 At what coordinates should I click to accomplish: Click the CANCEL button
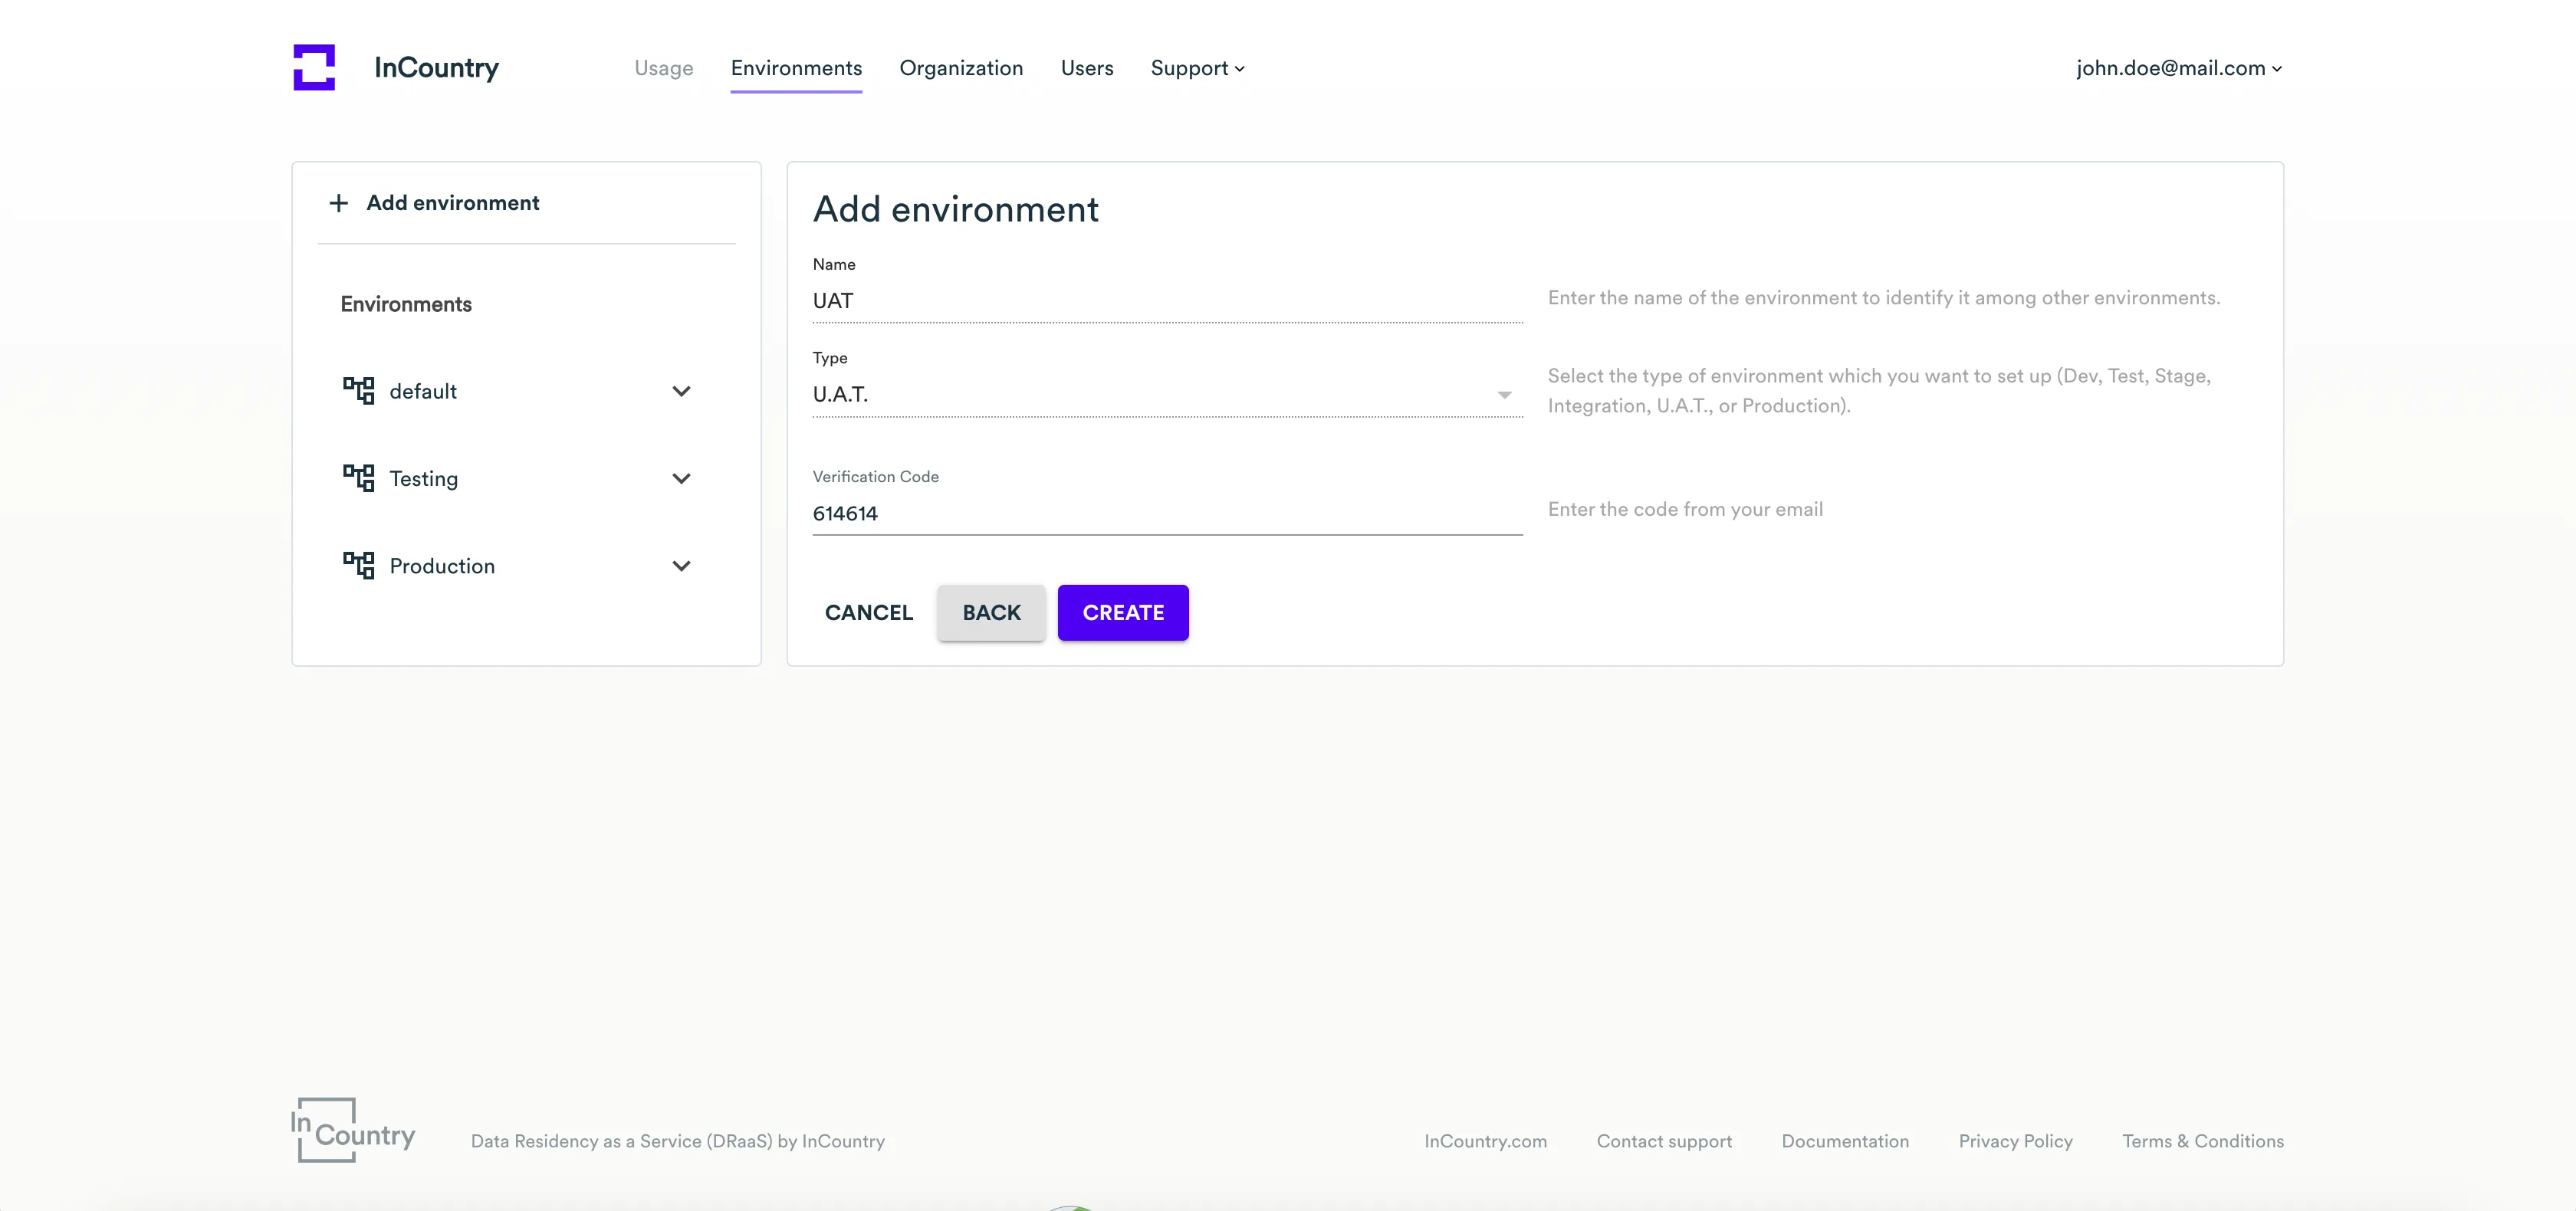868,612
